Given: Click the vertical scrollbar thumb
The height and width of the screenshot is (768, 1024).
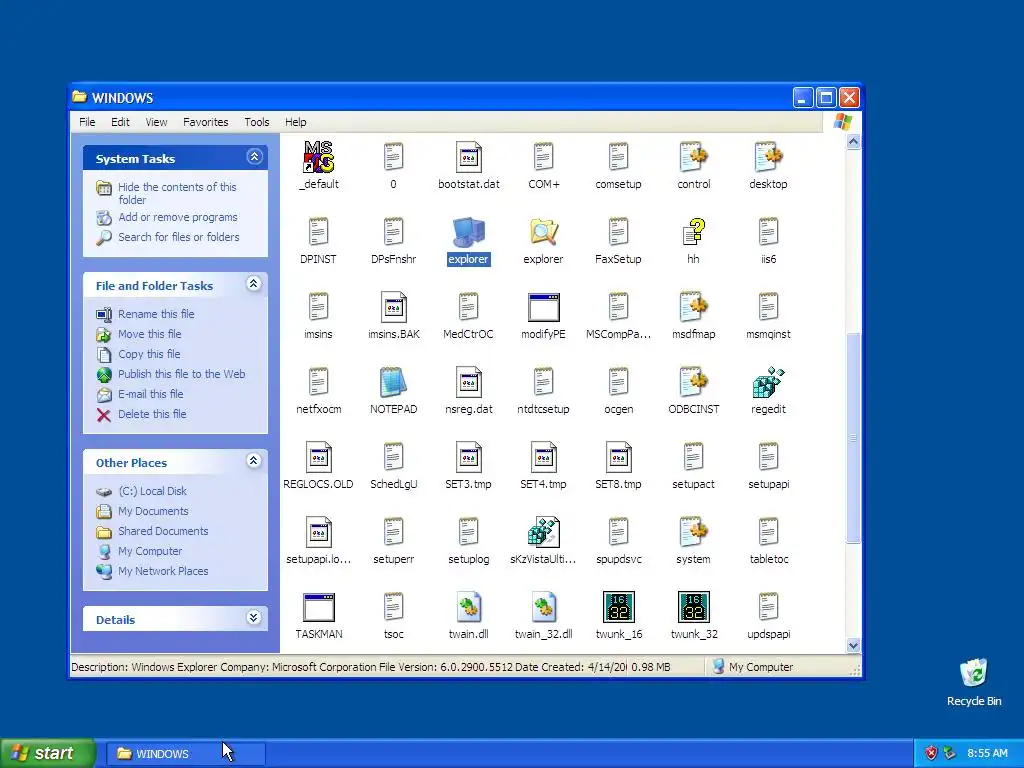Looking at the screenshot, I should click(853, 438).
